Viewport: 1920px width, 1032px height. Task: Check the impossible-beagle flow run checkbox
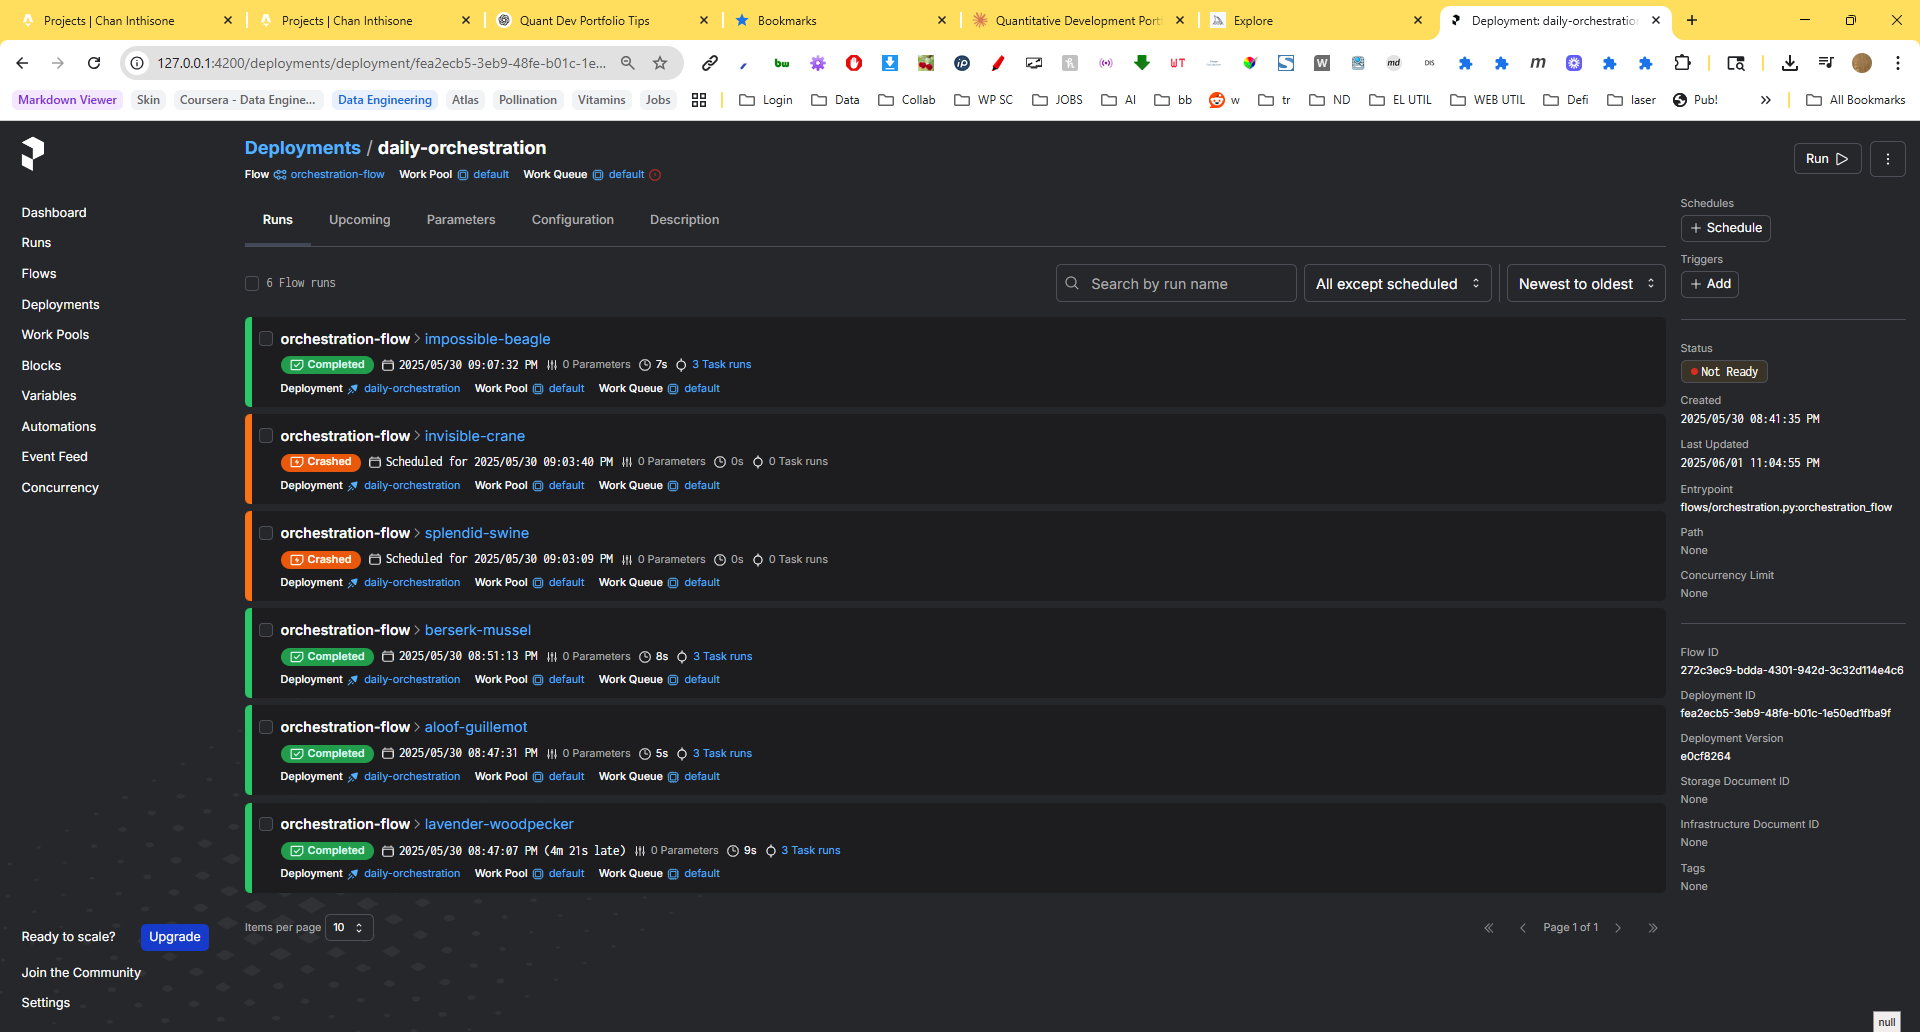coord(266,339)
